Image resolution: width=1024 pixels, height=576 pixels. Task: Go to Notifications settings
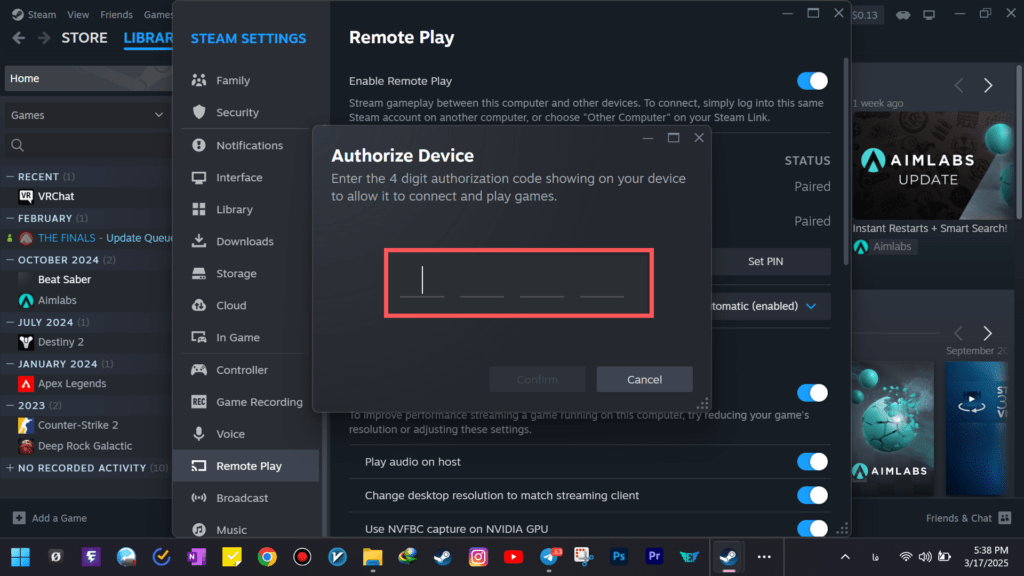pos(249,146)
